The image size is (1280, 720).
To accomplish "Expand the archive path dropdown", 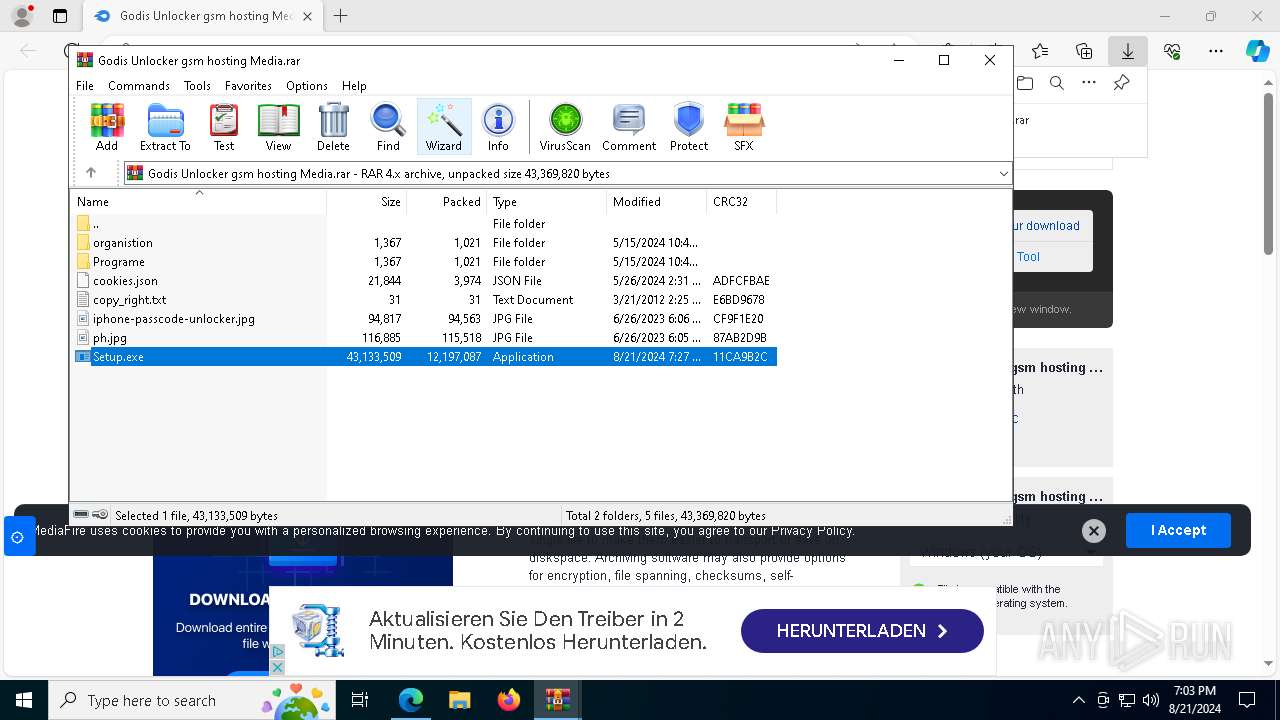I will [1003, 174].
